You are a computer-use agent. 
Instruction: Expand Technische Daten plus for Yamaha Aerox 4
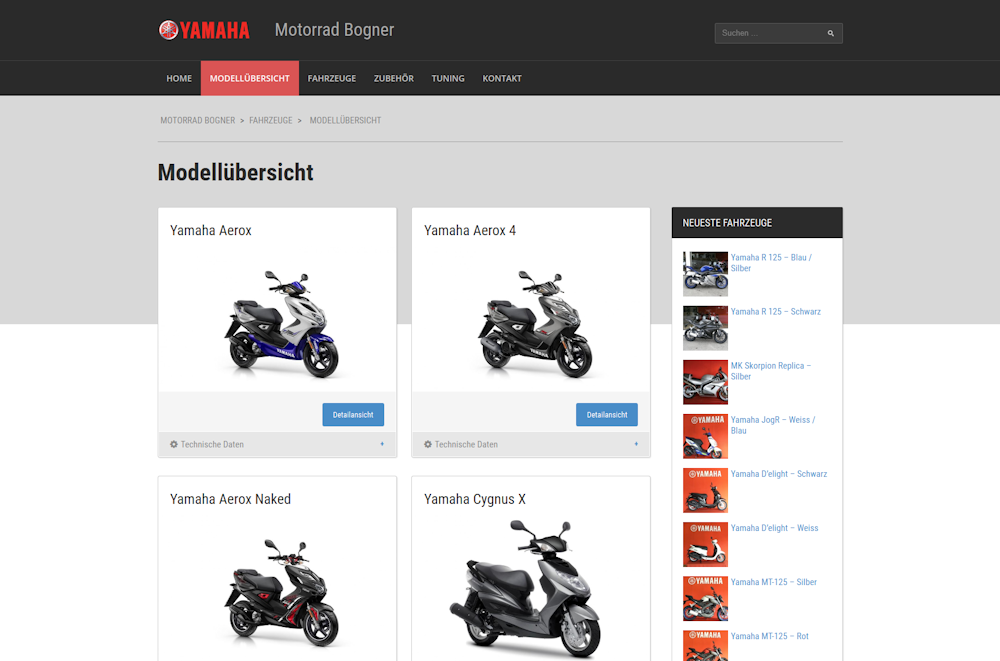[x=636, y=444]
